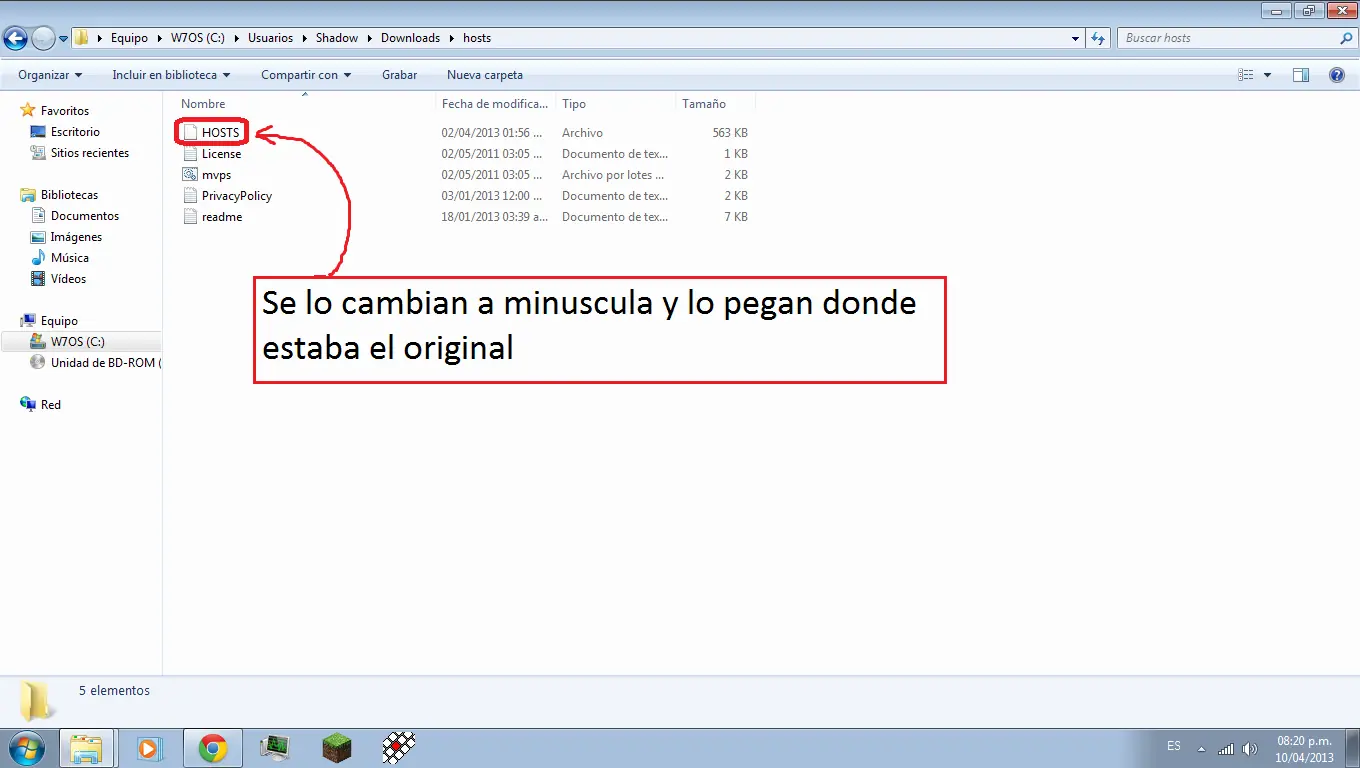This screenshot has width=1360, height=768.
Task: Click the Grabar toolbar button
Action: coord(399,75)
